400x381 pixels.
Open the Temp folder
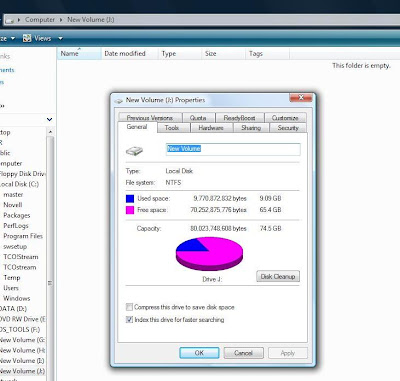pos(12,278)
